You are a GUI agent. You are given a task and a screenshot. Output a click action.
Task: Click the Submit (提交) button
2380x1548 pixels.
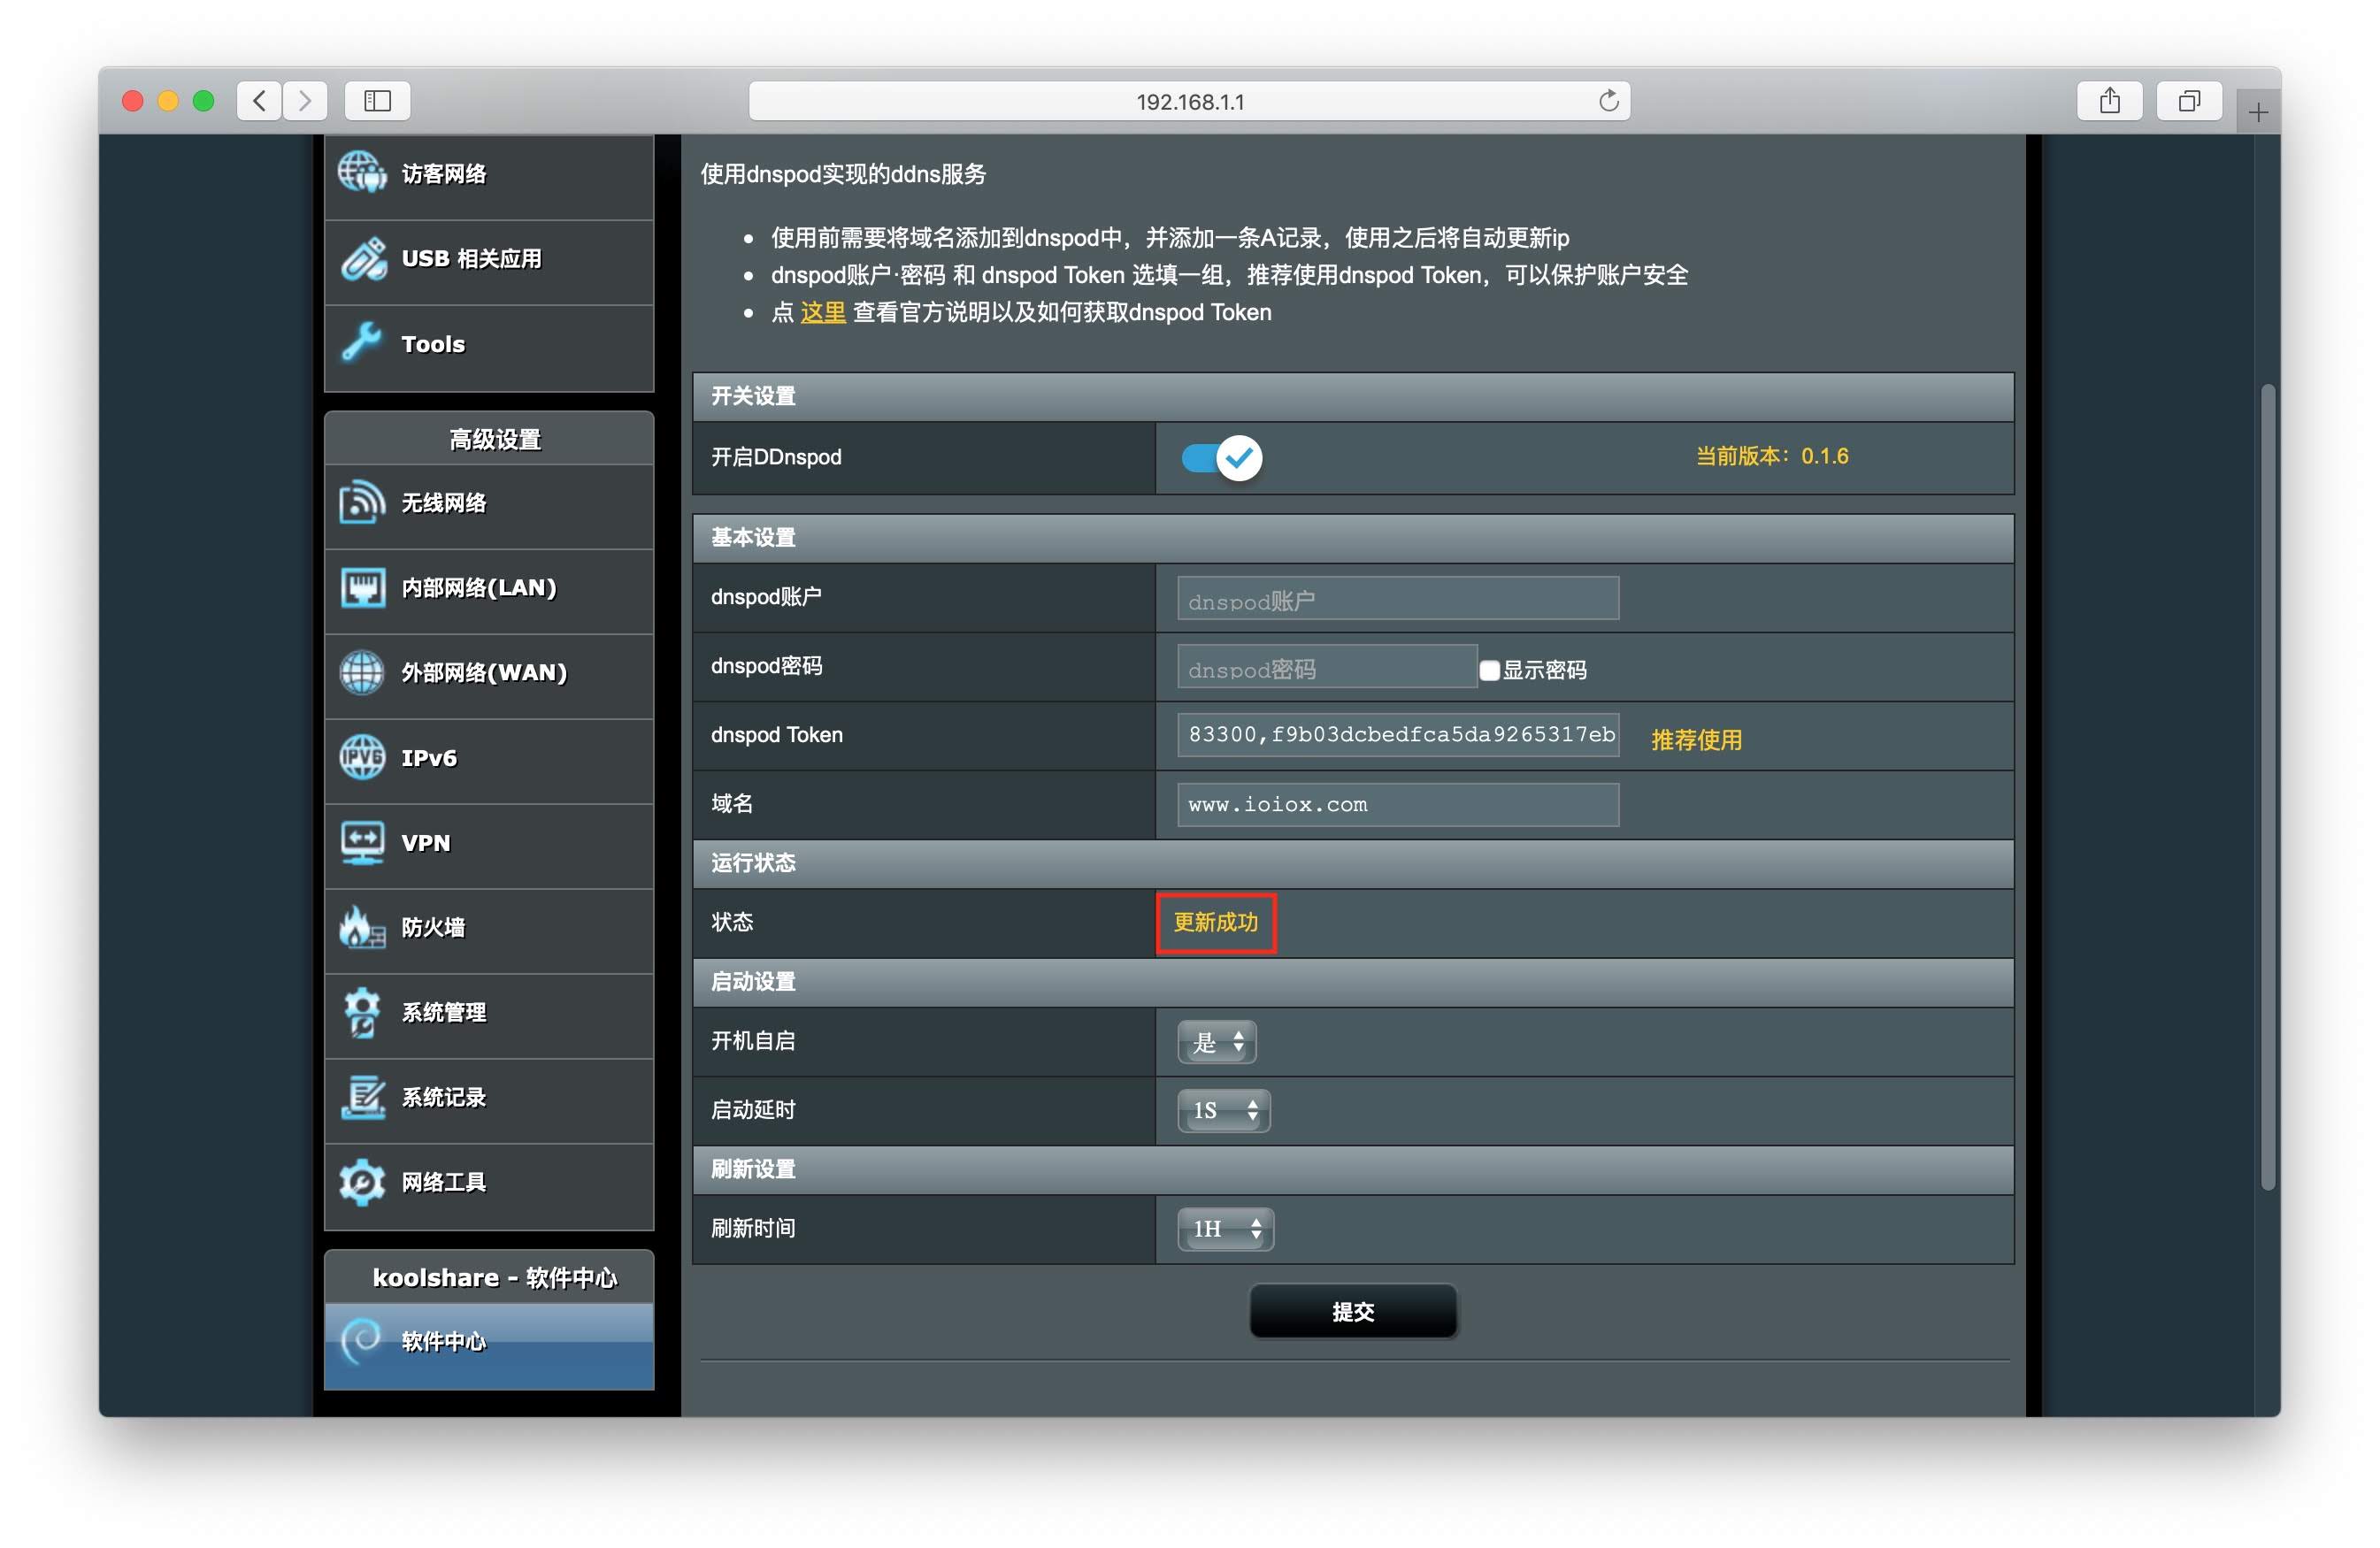pos(1352,1311)
